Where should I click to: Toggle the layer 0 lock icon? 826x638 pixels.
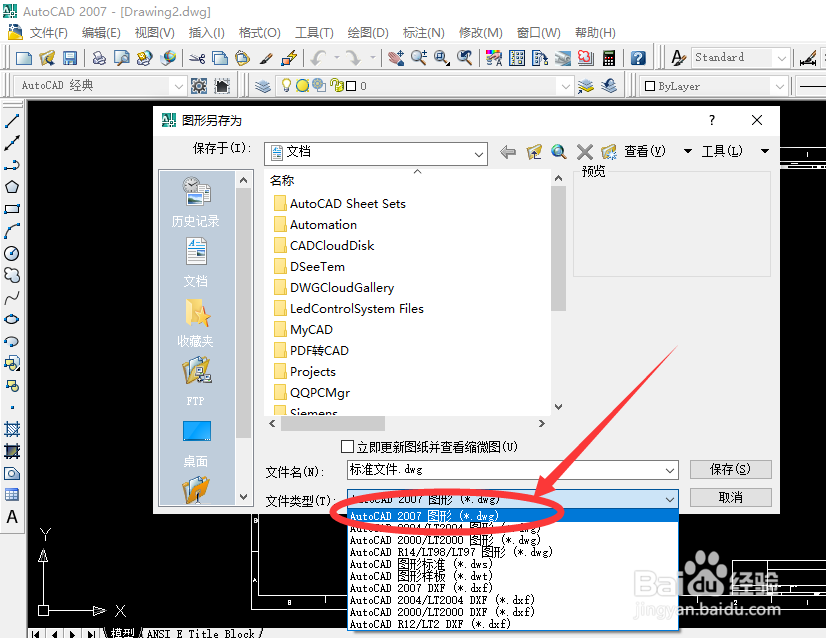point(336,85)
